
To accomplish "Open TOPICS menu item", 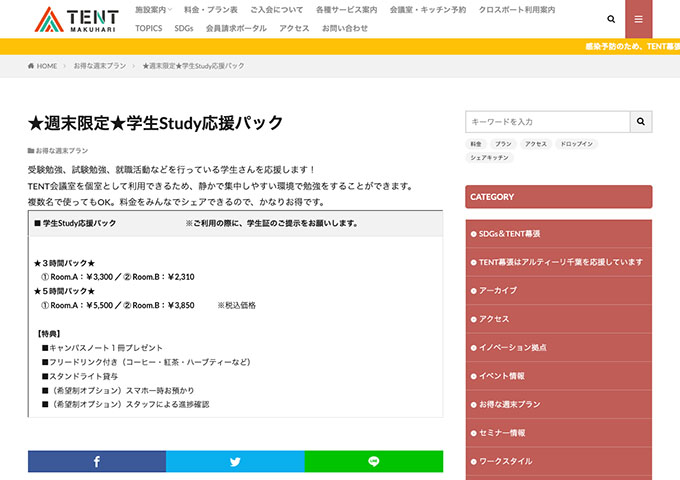I will (x=149, y=28).
